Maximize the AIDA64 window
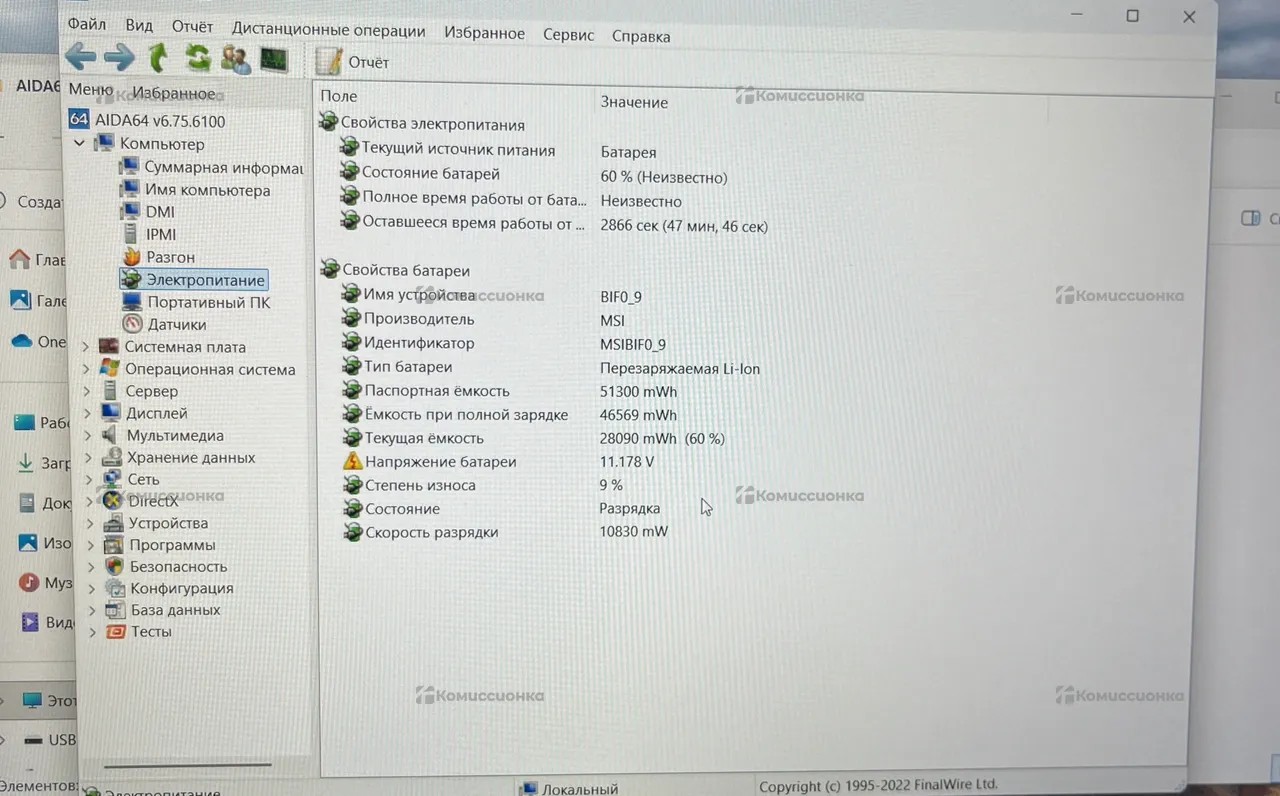Image resolution: width=1280 pixels, height=796 pixels. 1132,15
